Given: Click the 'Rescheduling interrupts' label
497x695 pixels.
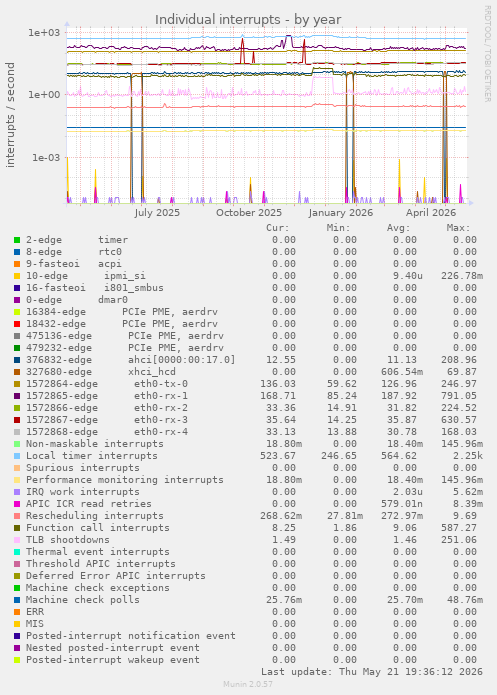Looking at the screenshot, I should point(95,515).
